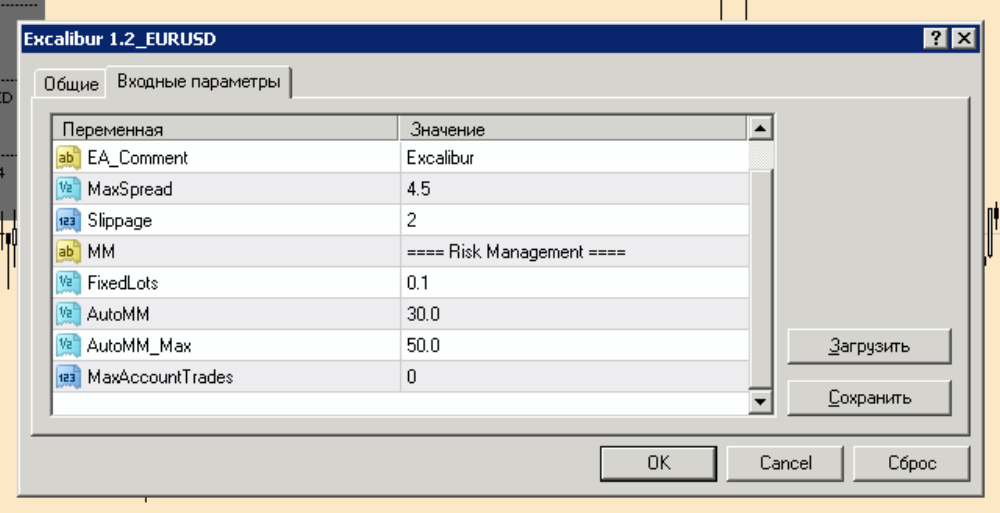Image resolution: width=1000 pixels, height=513 pixels.
Task: Click the Значение column header
Action: tap(573, 130)
